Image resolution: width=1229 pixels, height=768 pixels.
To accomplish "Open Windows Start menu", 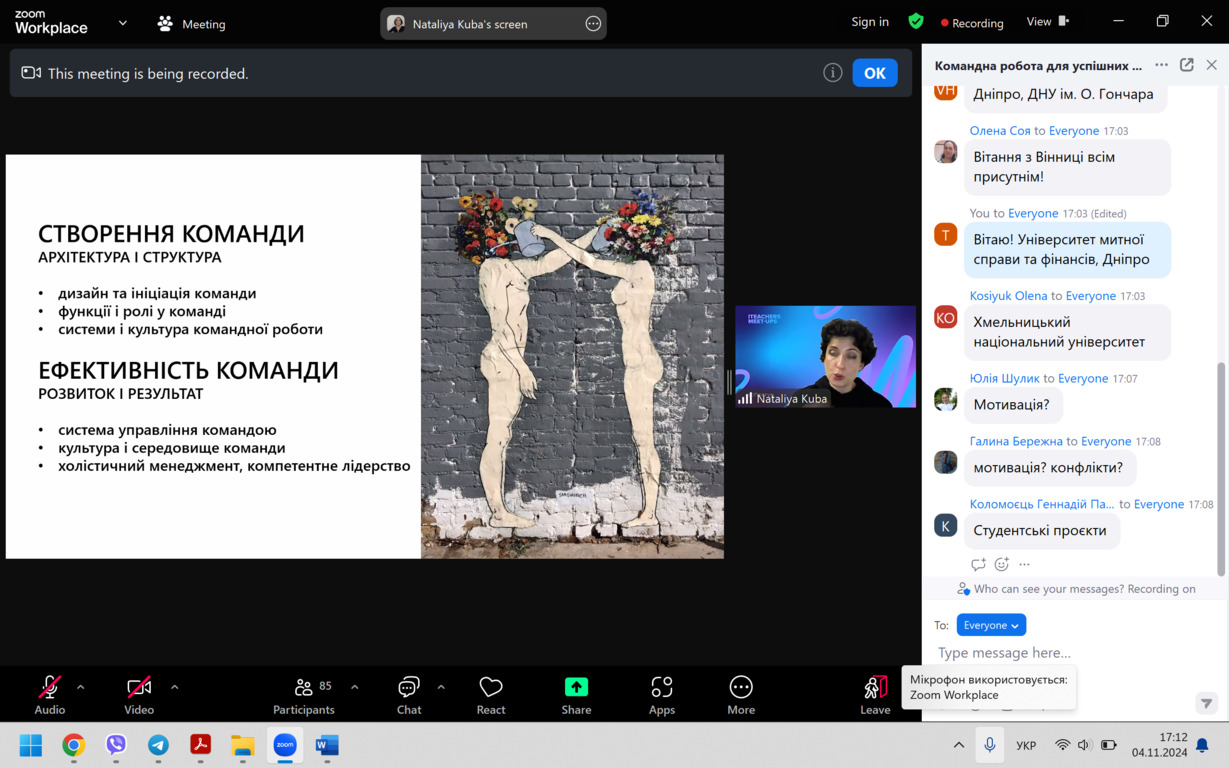I will click(31, 745).
